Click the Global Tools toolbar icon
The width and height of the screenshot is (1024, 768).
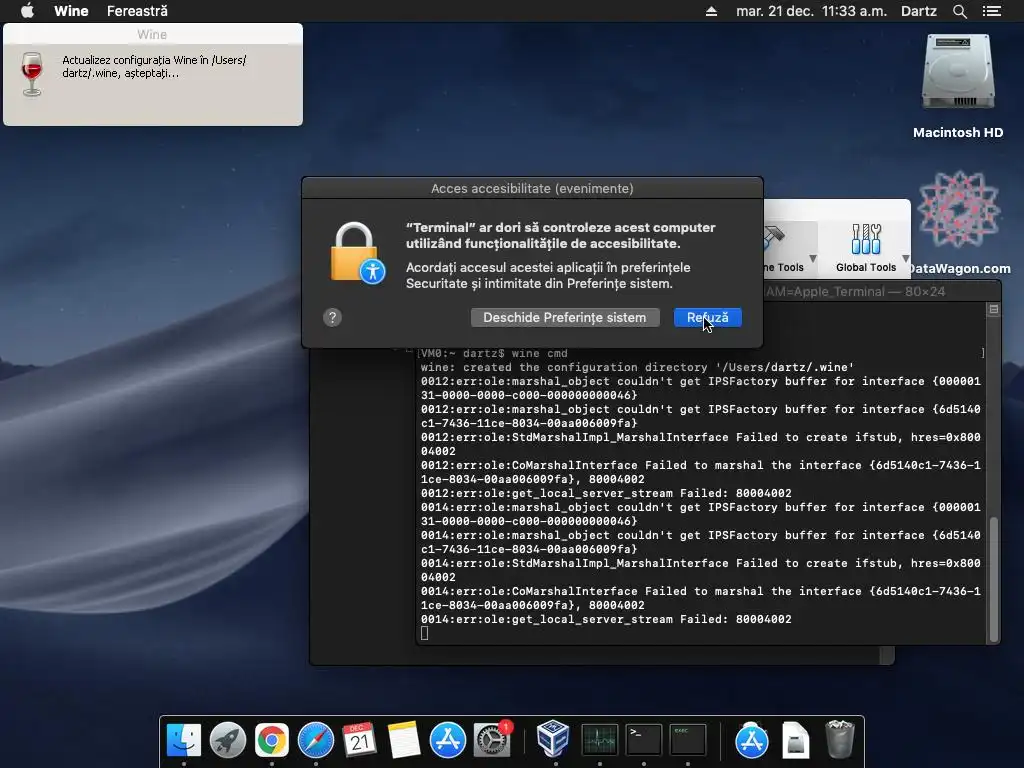pyautogui.click(x=866, y=248)
